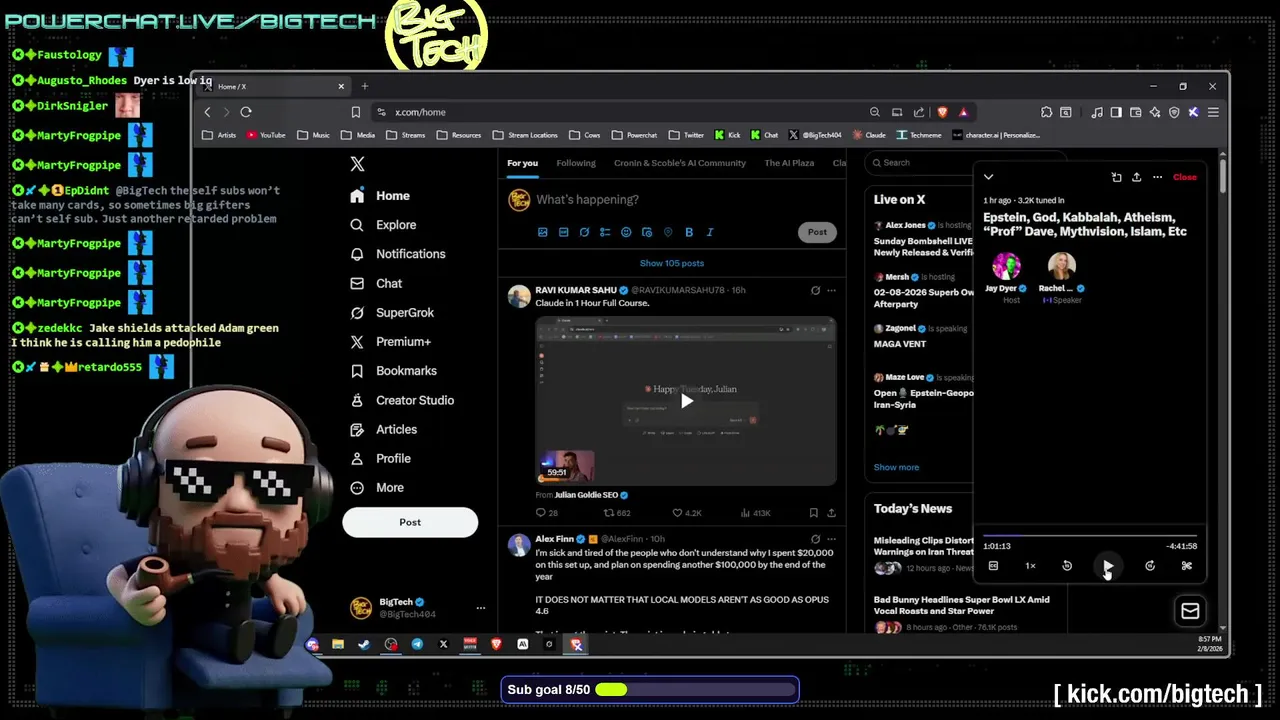Add a GIF in the composer
1280x720 pixels.
click(564, 232)
